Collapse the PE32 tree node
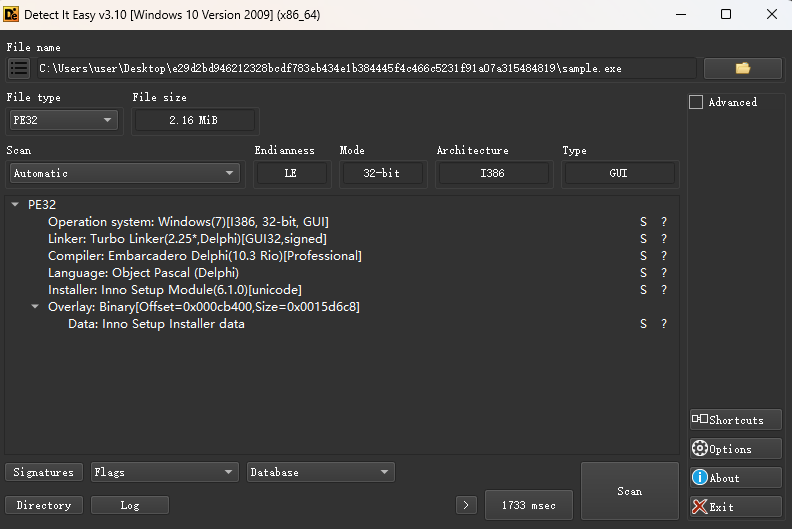 coord(15,205)
